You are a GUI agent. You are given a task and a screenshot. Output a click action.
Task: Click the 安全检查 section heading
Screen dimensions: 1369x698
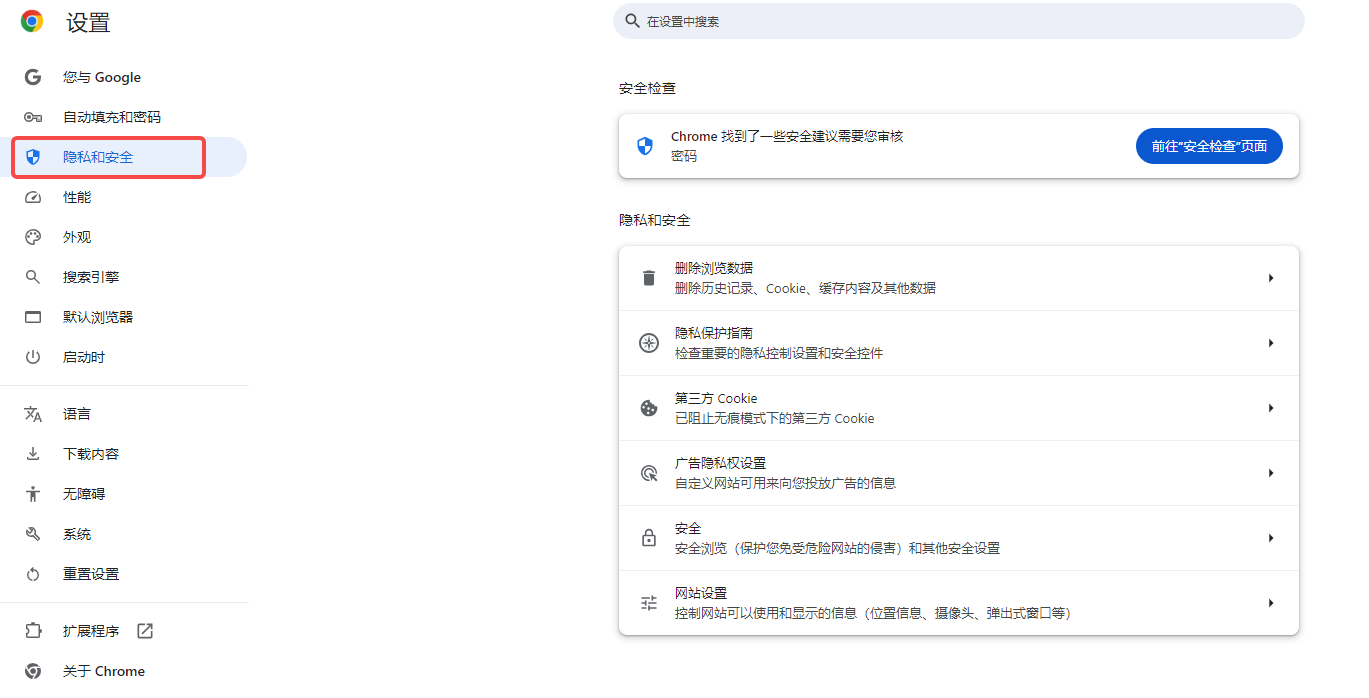(x=647, y=88)
